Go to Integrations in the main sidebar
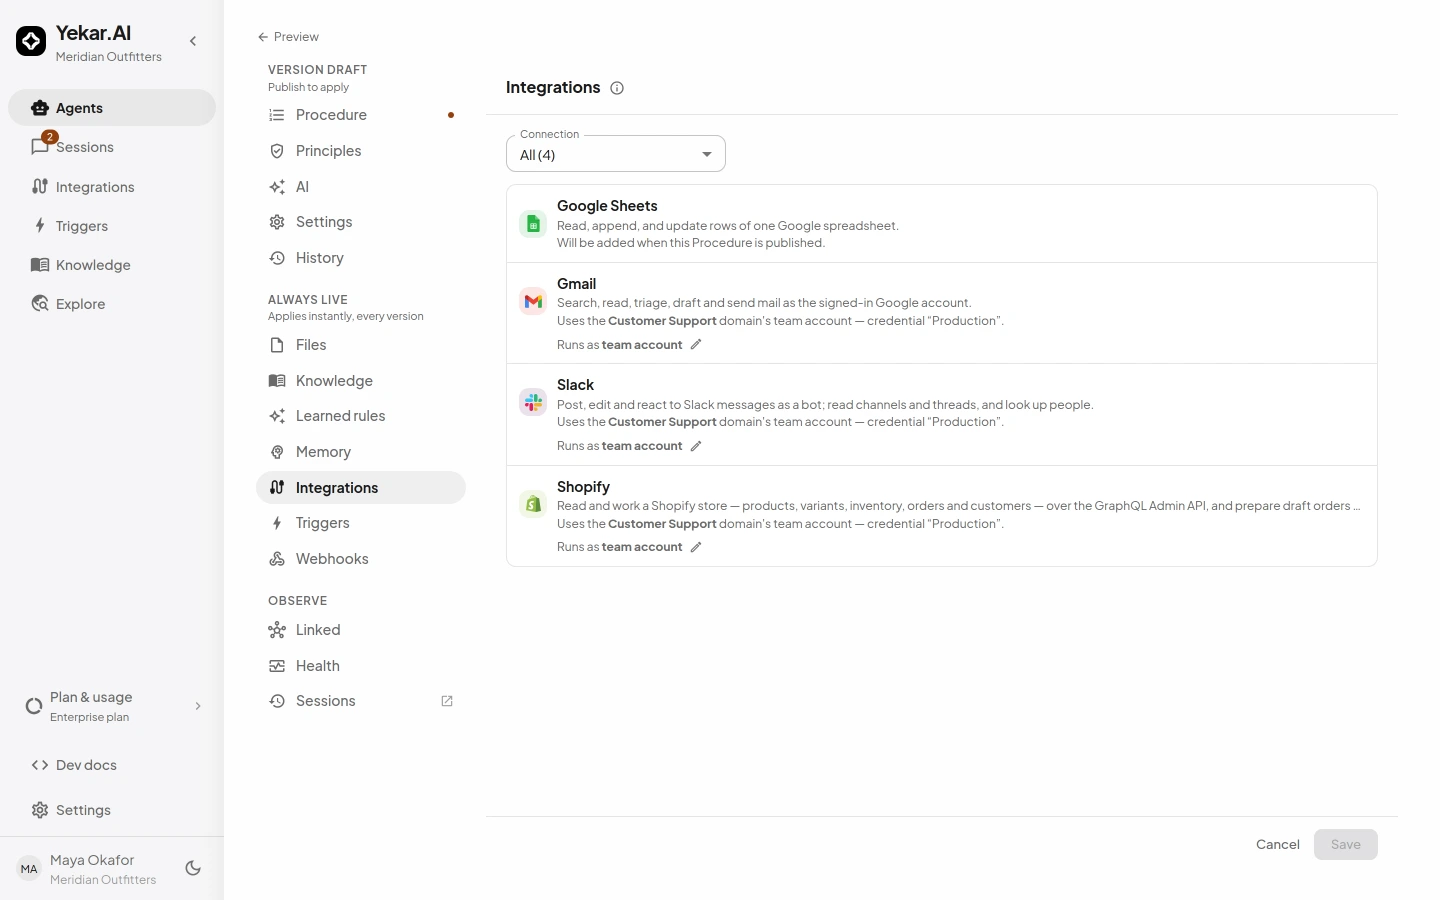This screenshot has width=1440, height=900. click(x=112, y=187)
